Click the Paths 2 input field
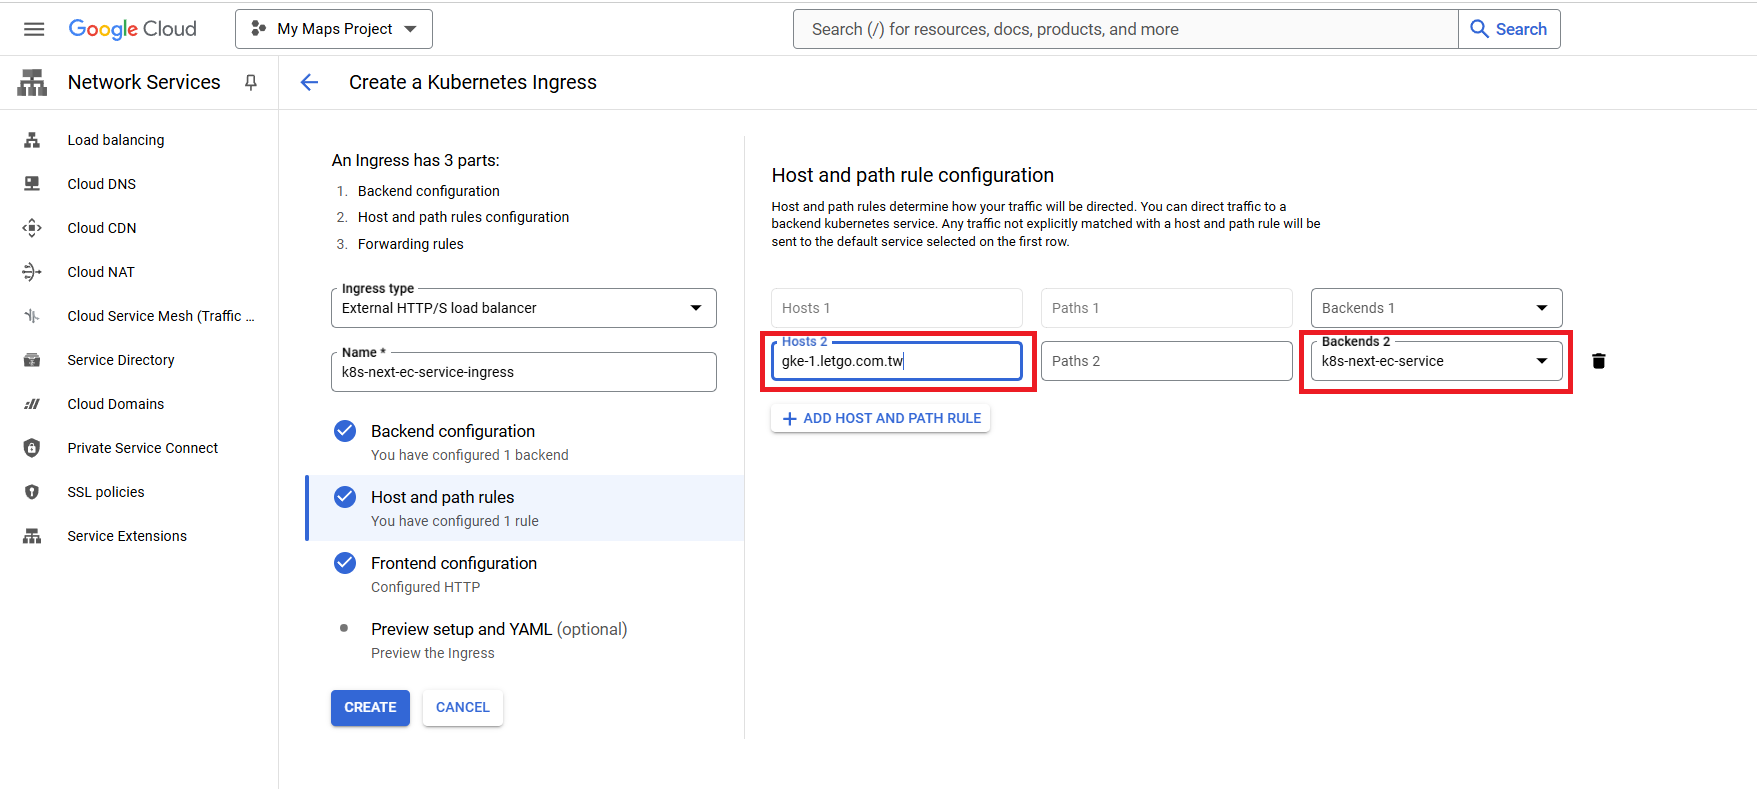This screenshot has width=1757, height=789. (x=1166, y=361)
